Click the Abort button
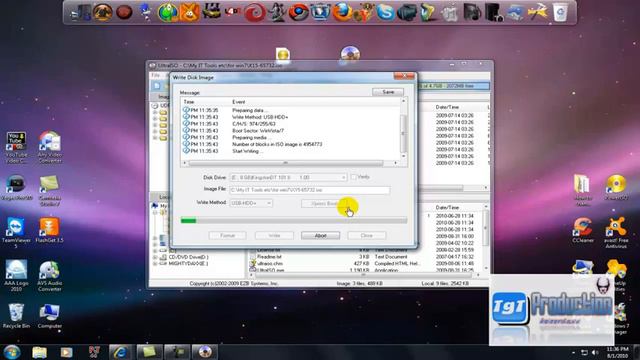 [x=320, y=236]
